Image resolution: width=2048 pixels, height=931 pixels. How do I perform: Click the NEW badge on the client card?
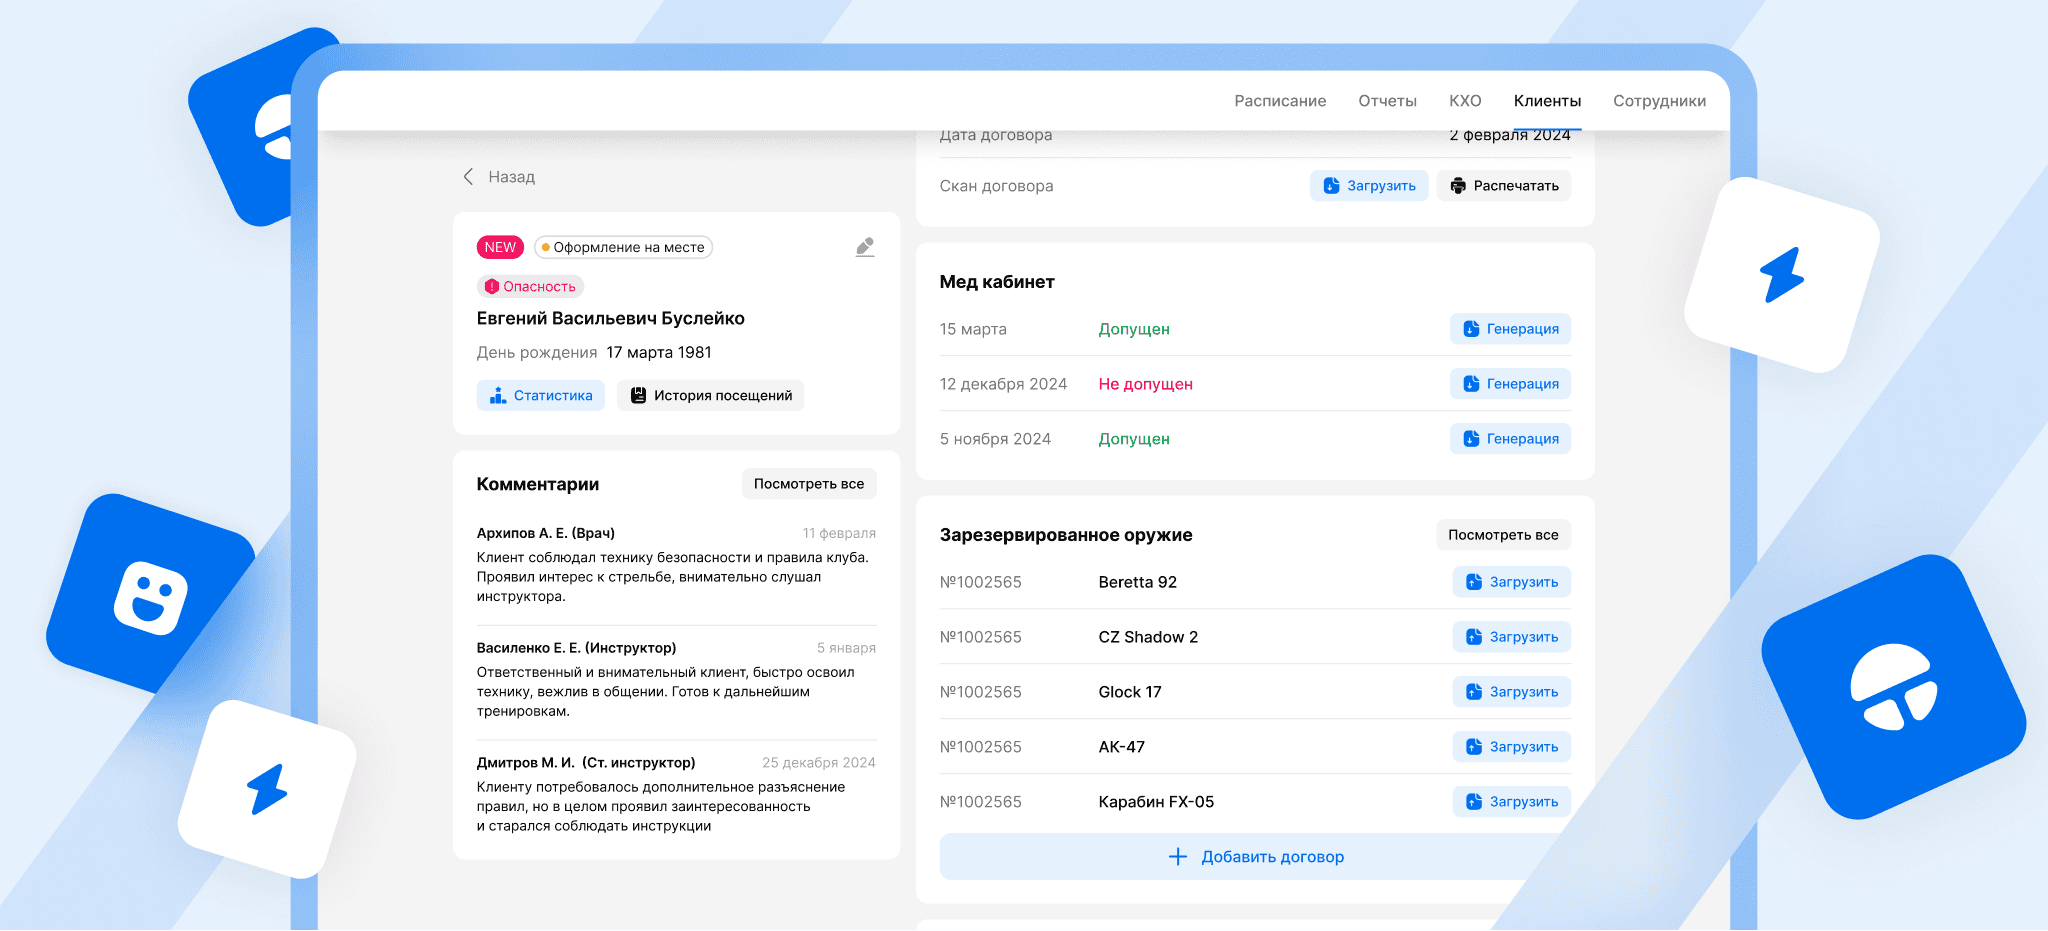coord(500,247)
